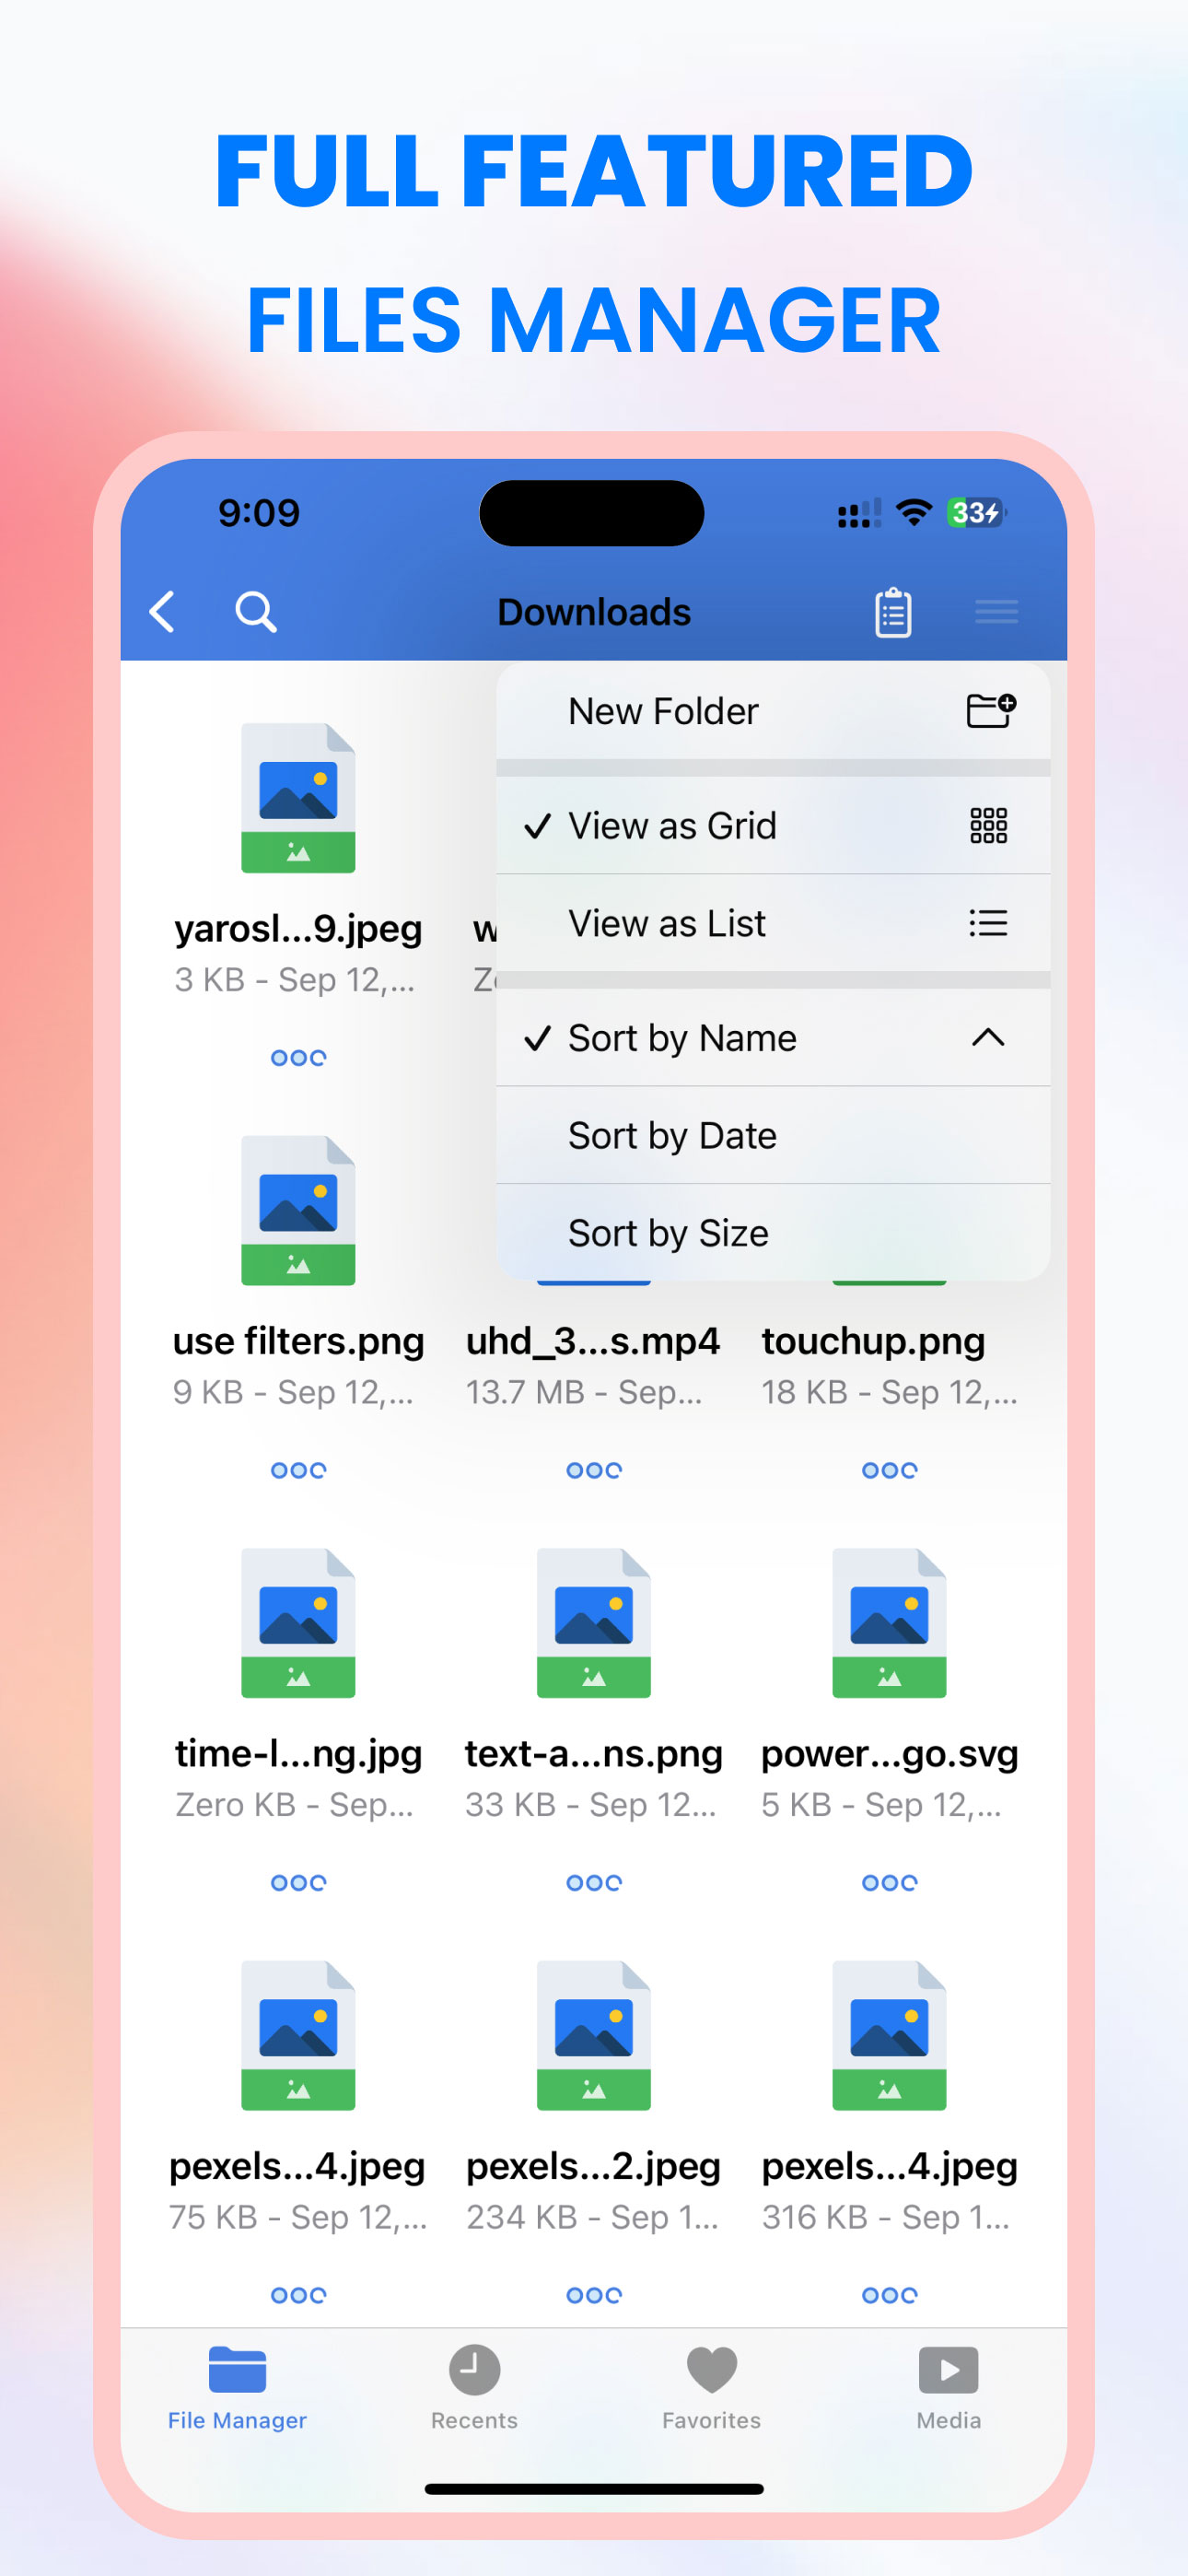Viewport: 1188px width, 2576px height.
Task: Open uhd_3...s.mp4 file name
Action: tap(593, 1341)
